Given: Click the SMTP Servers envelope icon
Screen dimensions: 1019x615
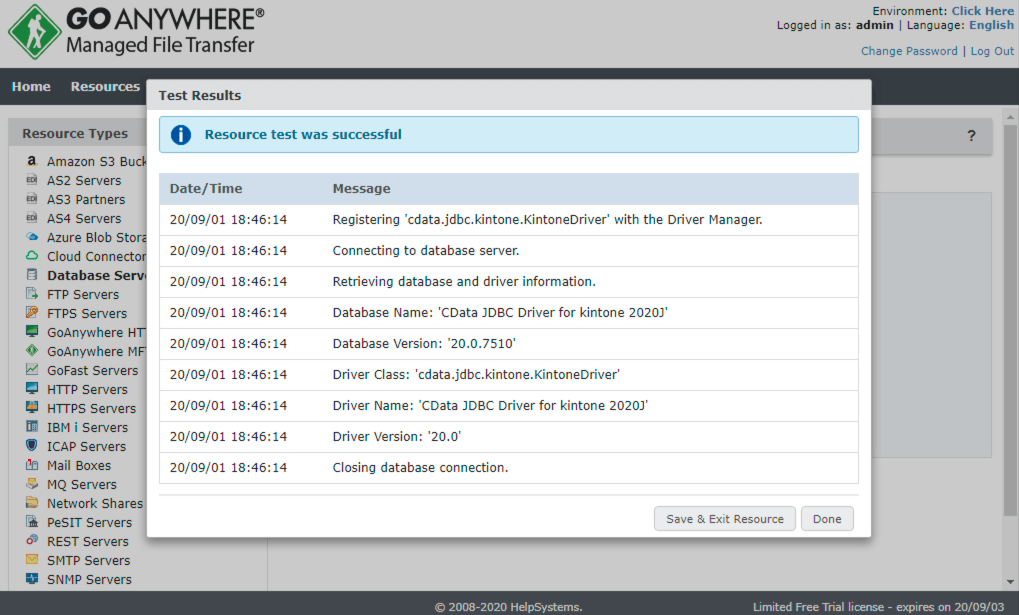Looking at the screenshot, I should click(x=32, y=559).
